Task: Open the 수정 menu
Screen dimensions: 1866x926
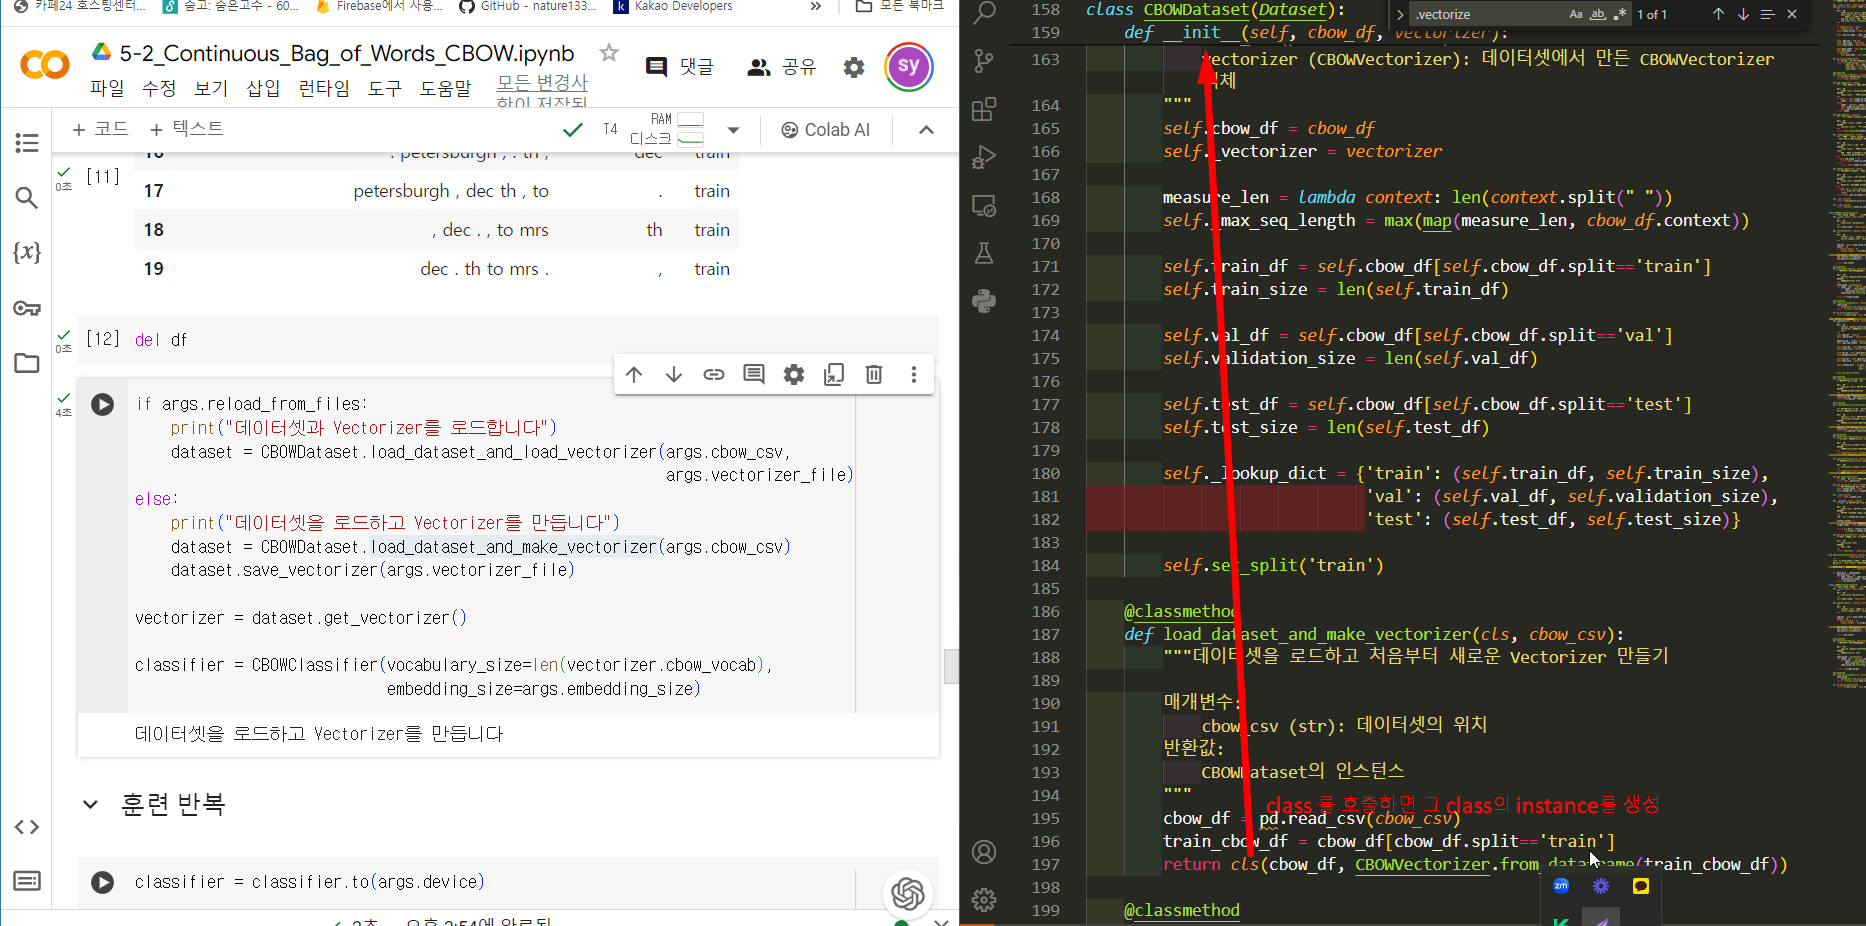Action: click(159, 88)
